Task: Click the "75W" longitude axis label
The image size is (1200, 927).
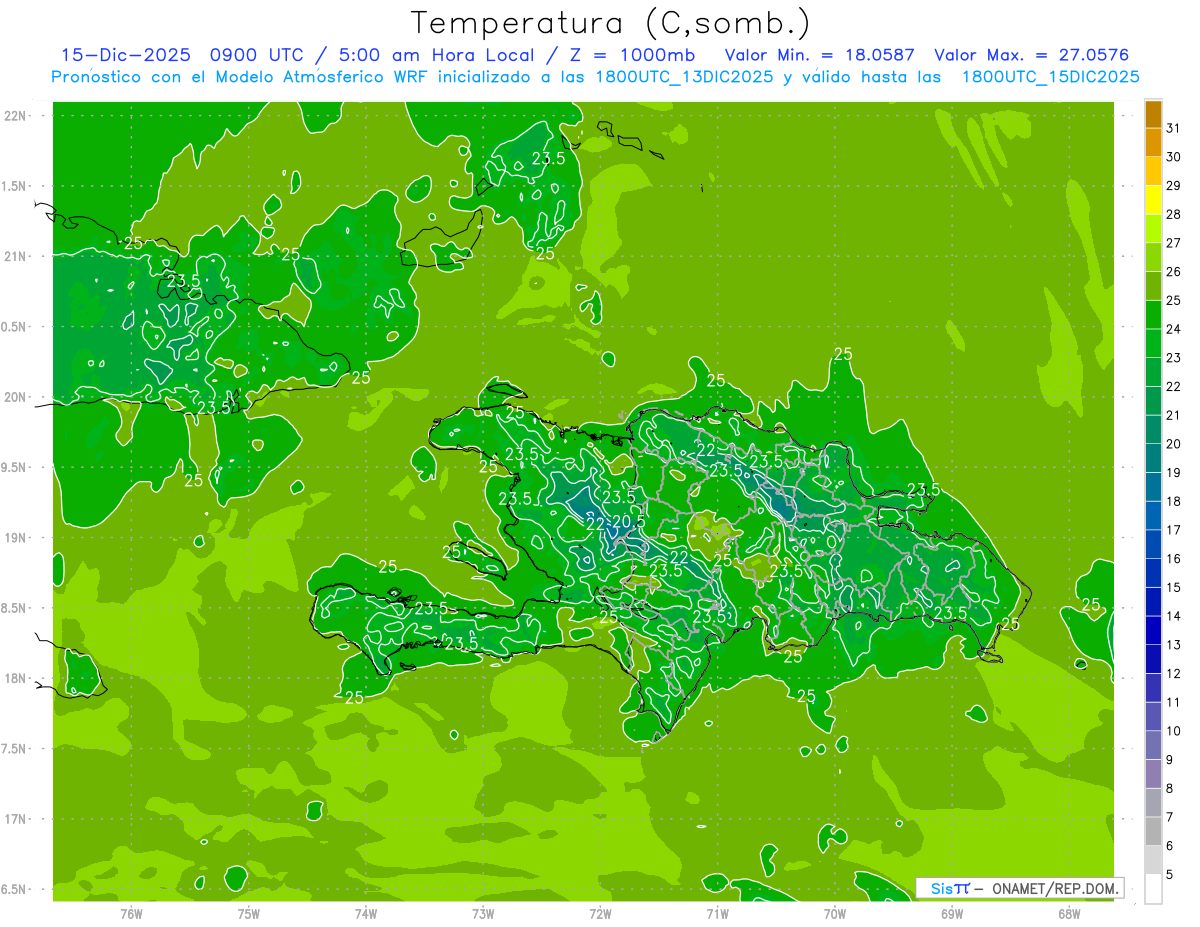Action: (249, 913)
